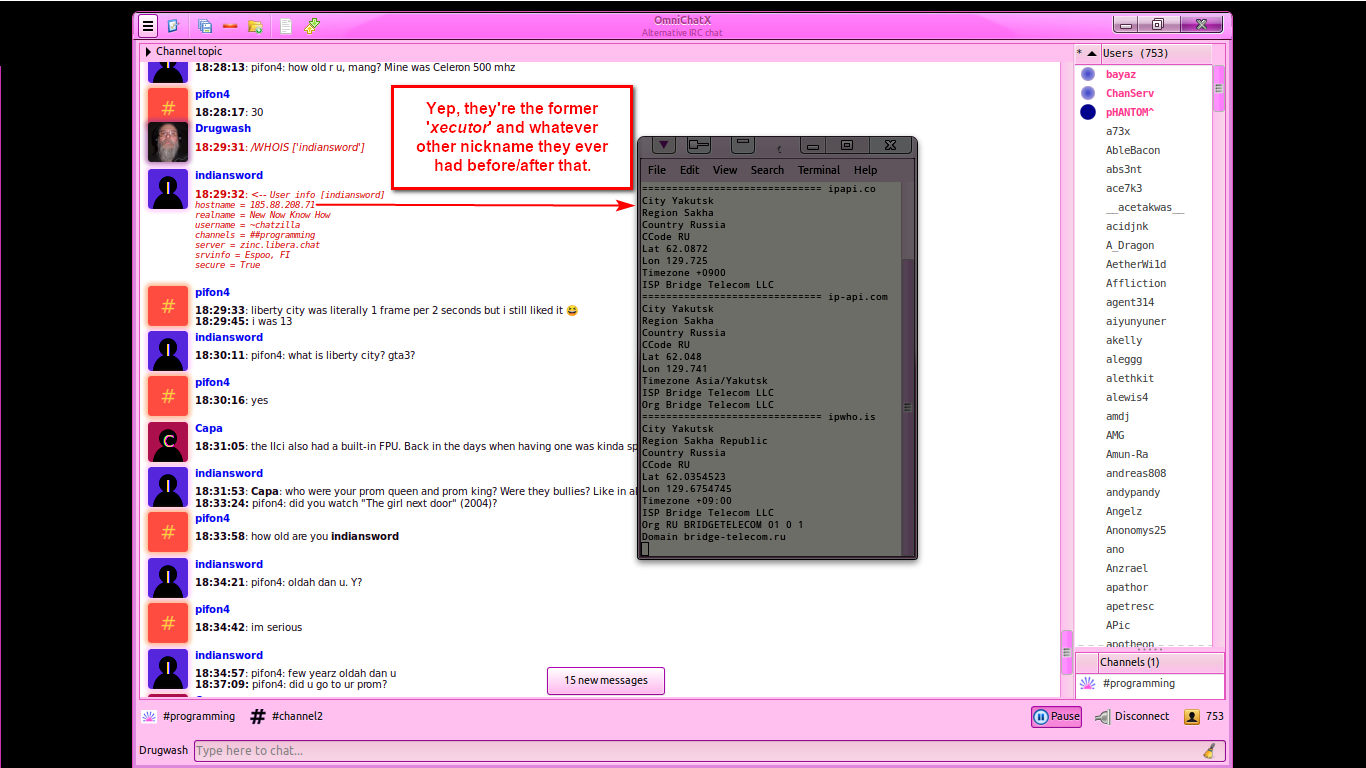
Task: Open the Terminal menu in terminal window
Action: [819, 170]
